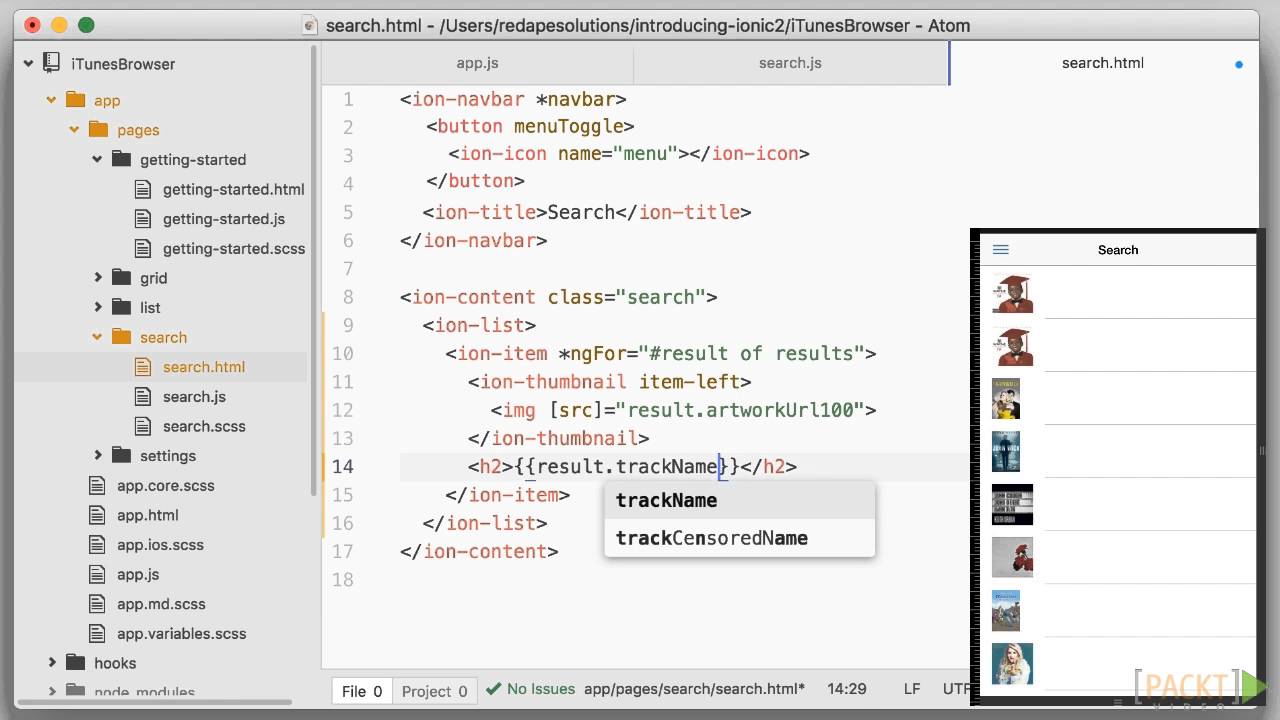Click the settings folder icon
1280x720 pixels.
coord(122,455)
